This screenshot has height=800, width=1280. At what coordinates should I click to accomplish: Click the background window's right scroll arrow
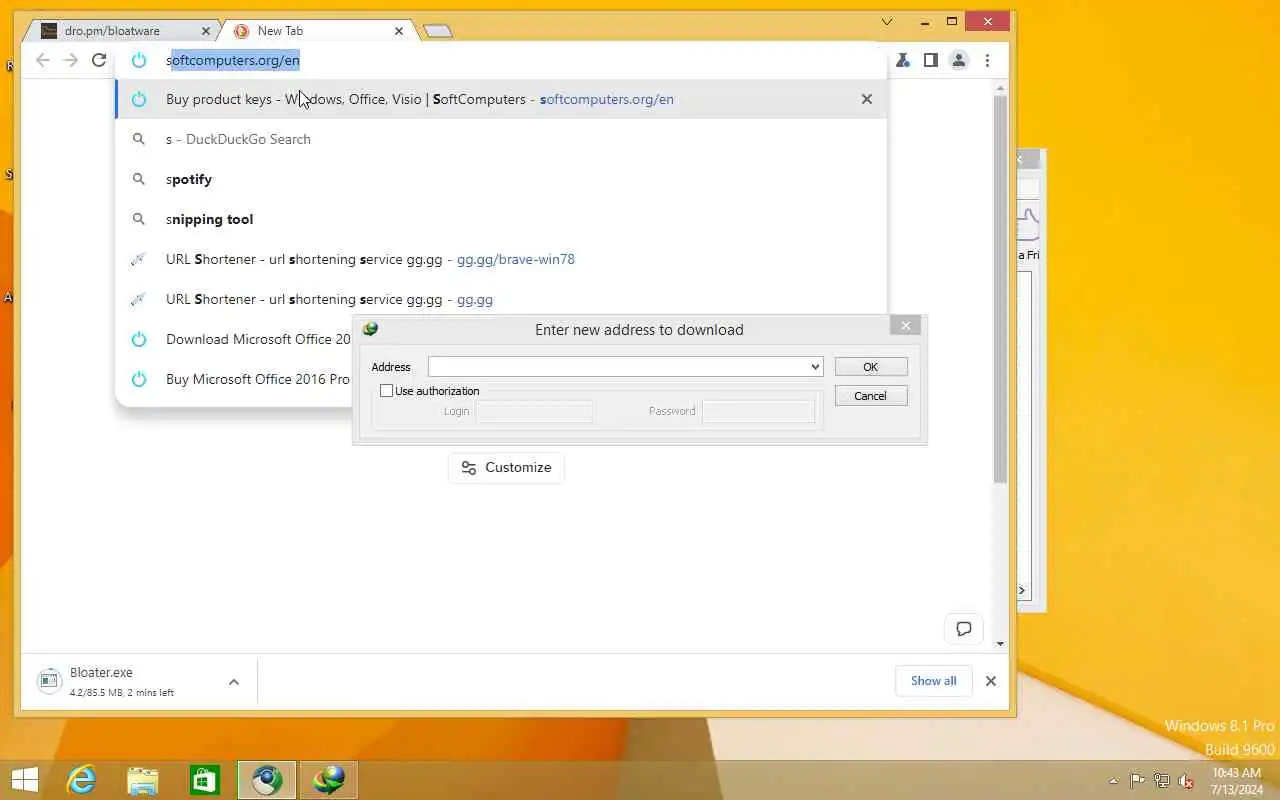coord(1022,591)
